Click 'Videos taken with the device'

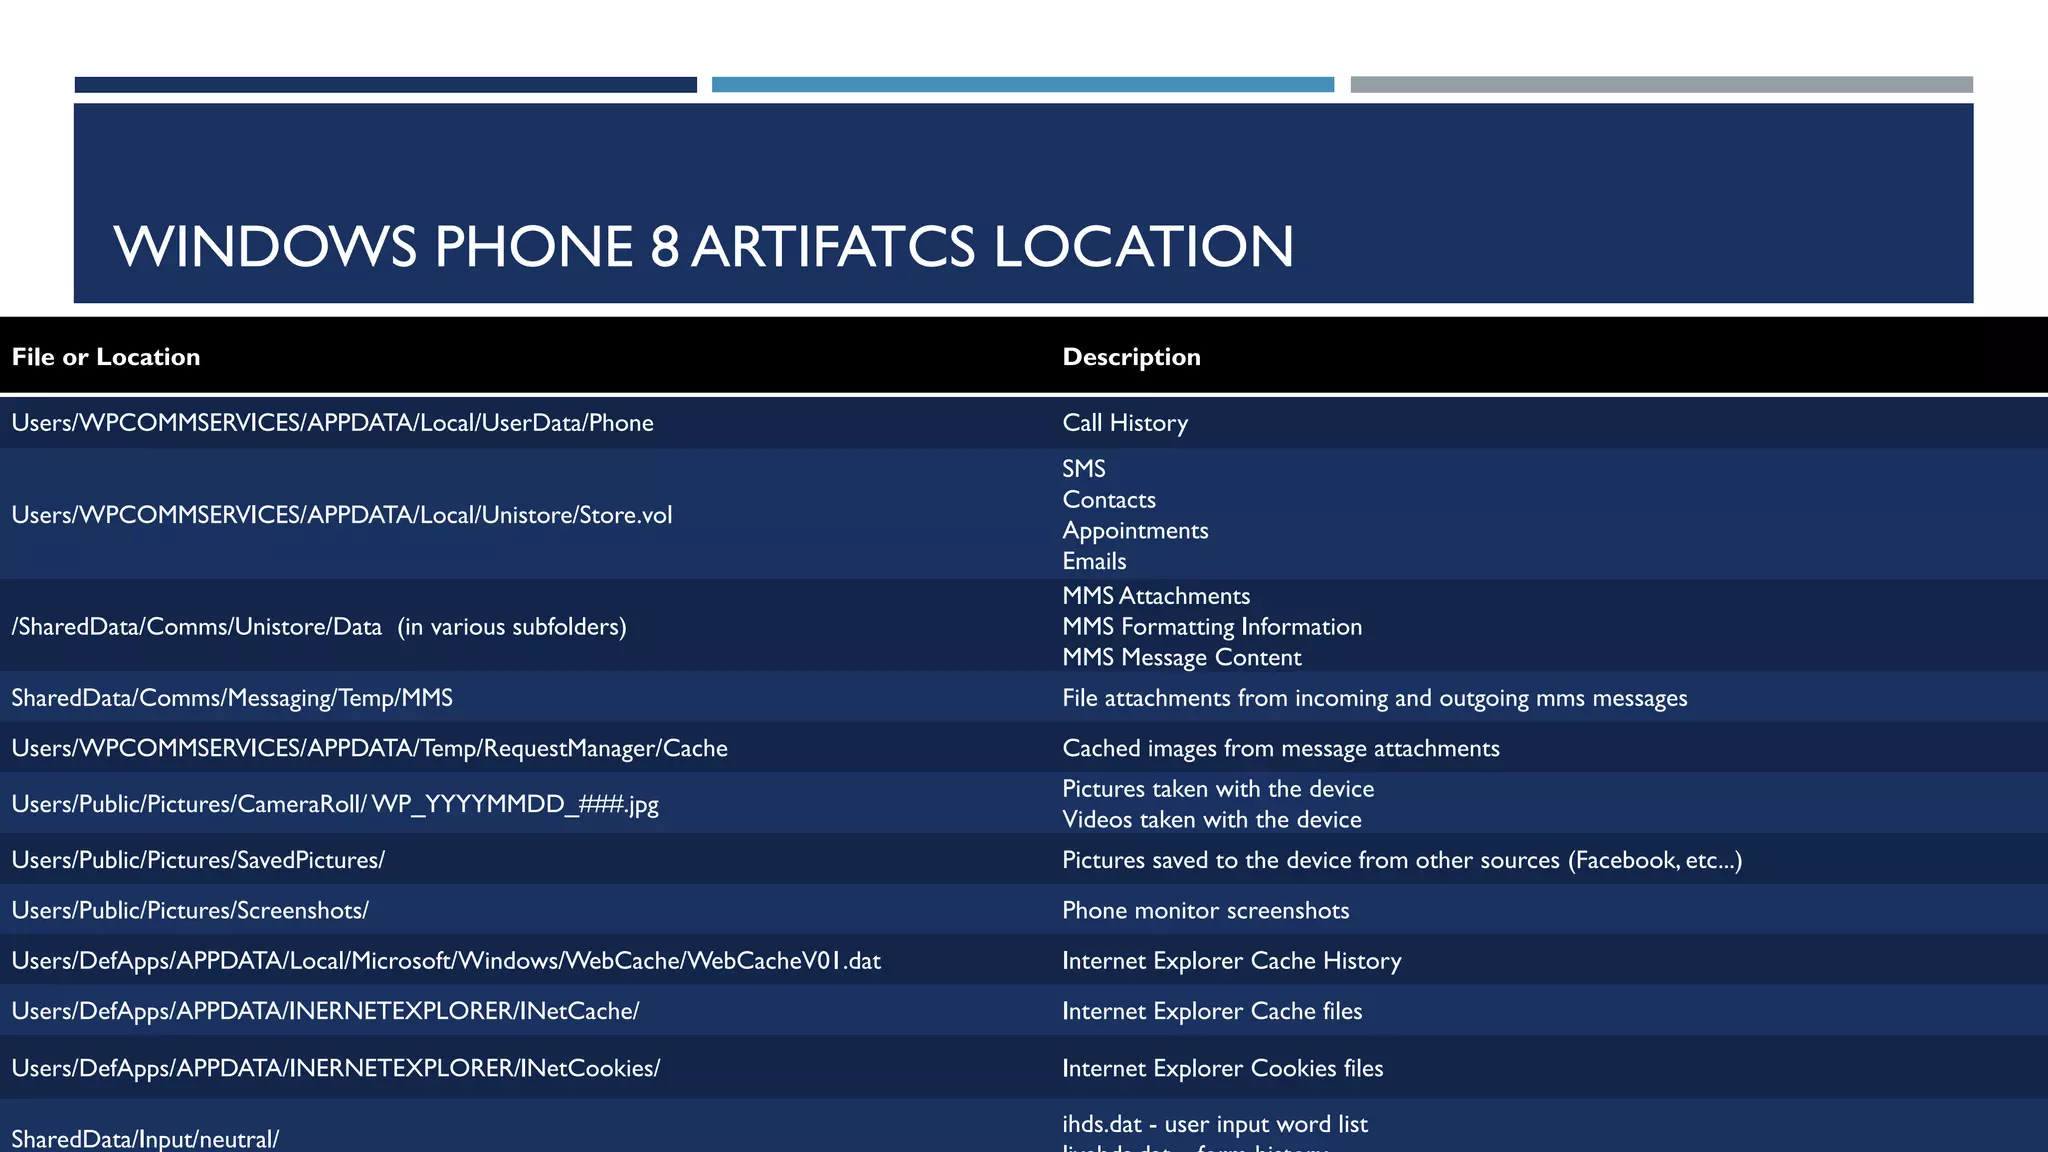pos(1212,820)
